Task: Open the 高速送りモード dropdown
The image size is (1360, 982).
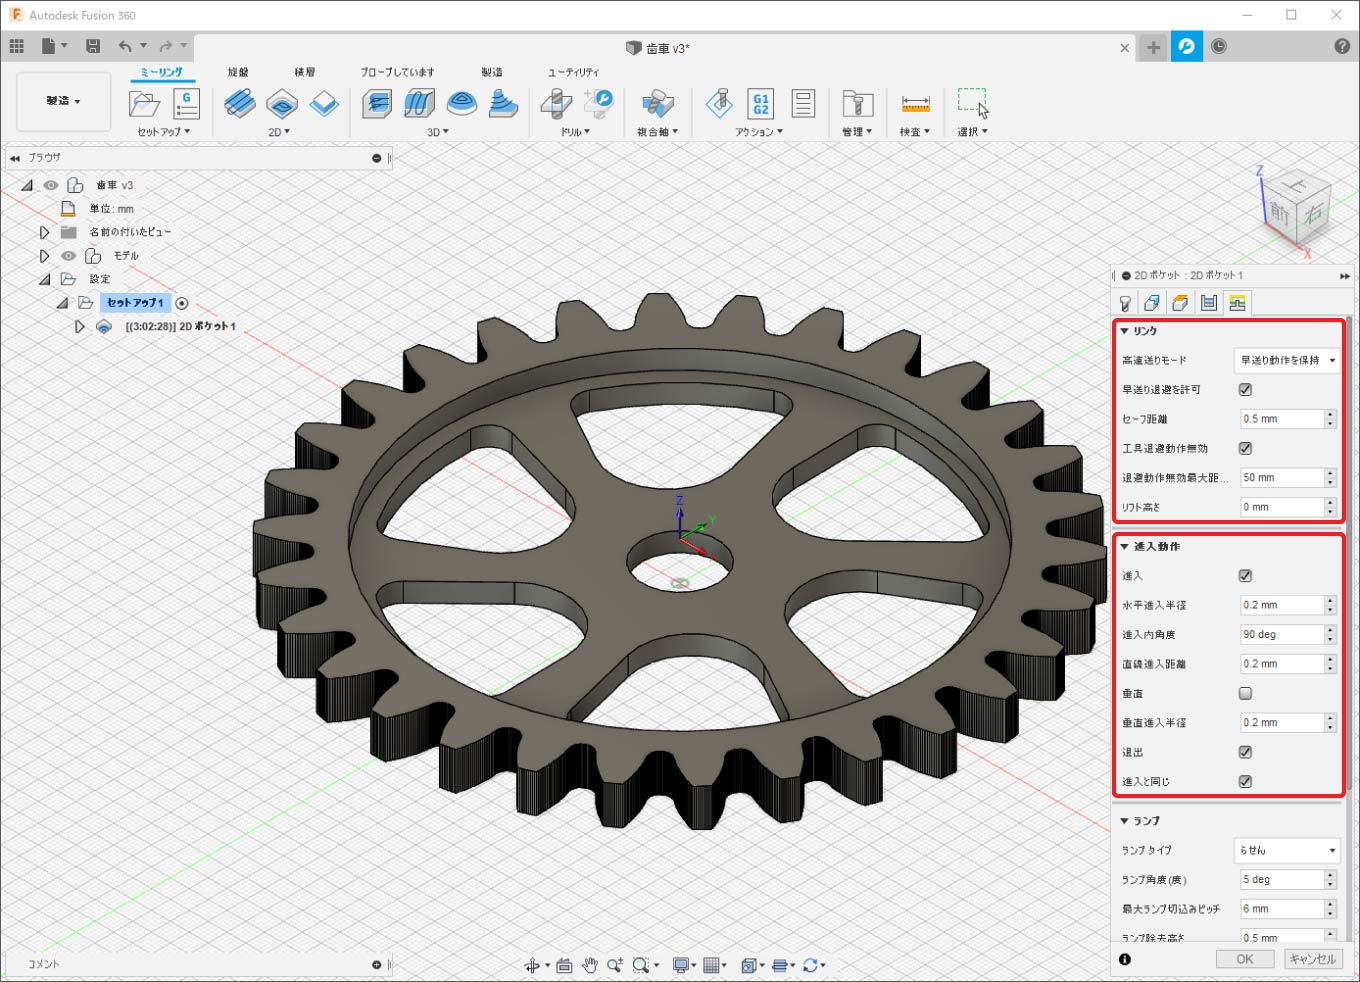Action: click(x=1286, y=360)
